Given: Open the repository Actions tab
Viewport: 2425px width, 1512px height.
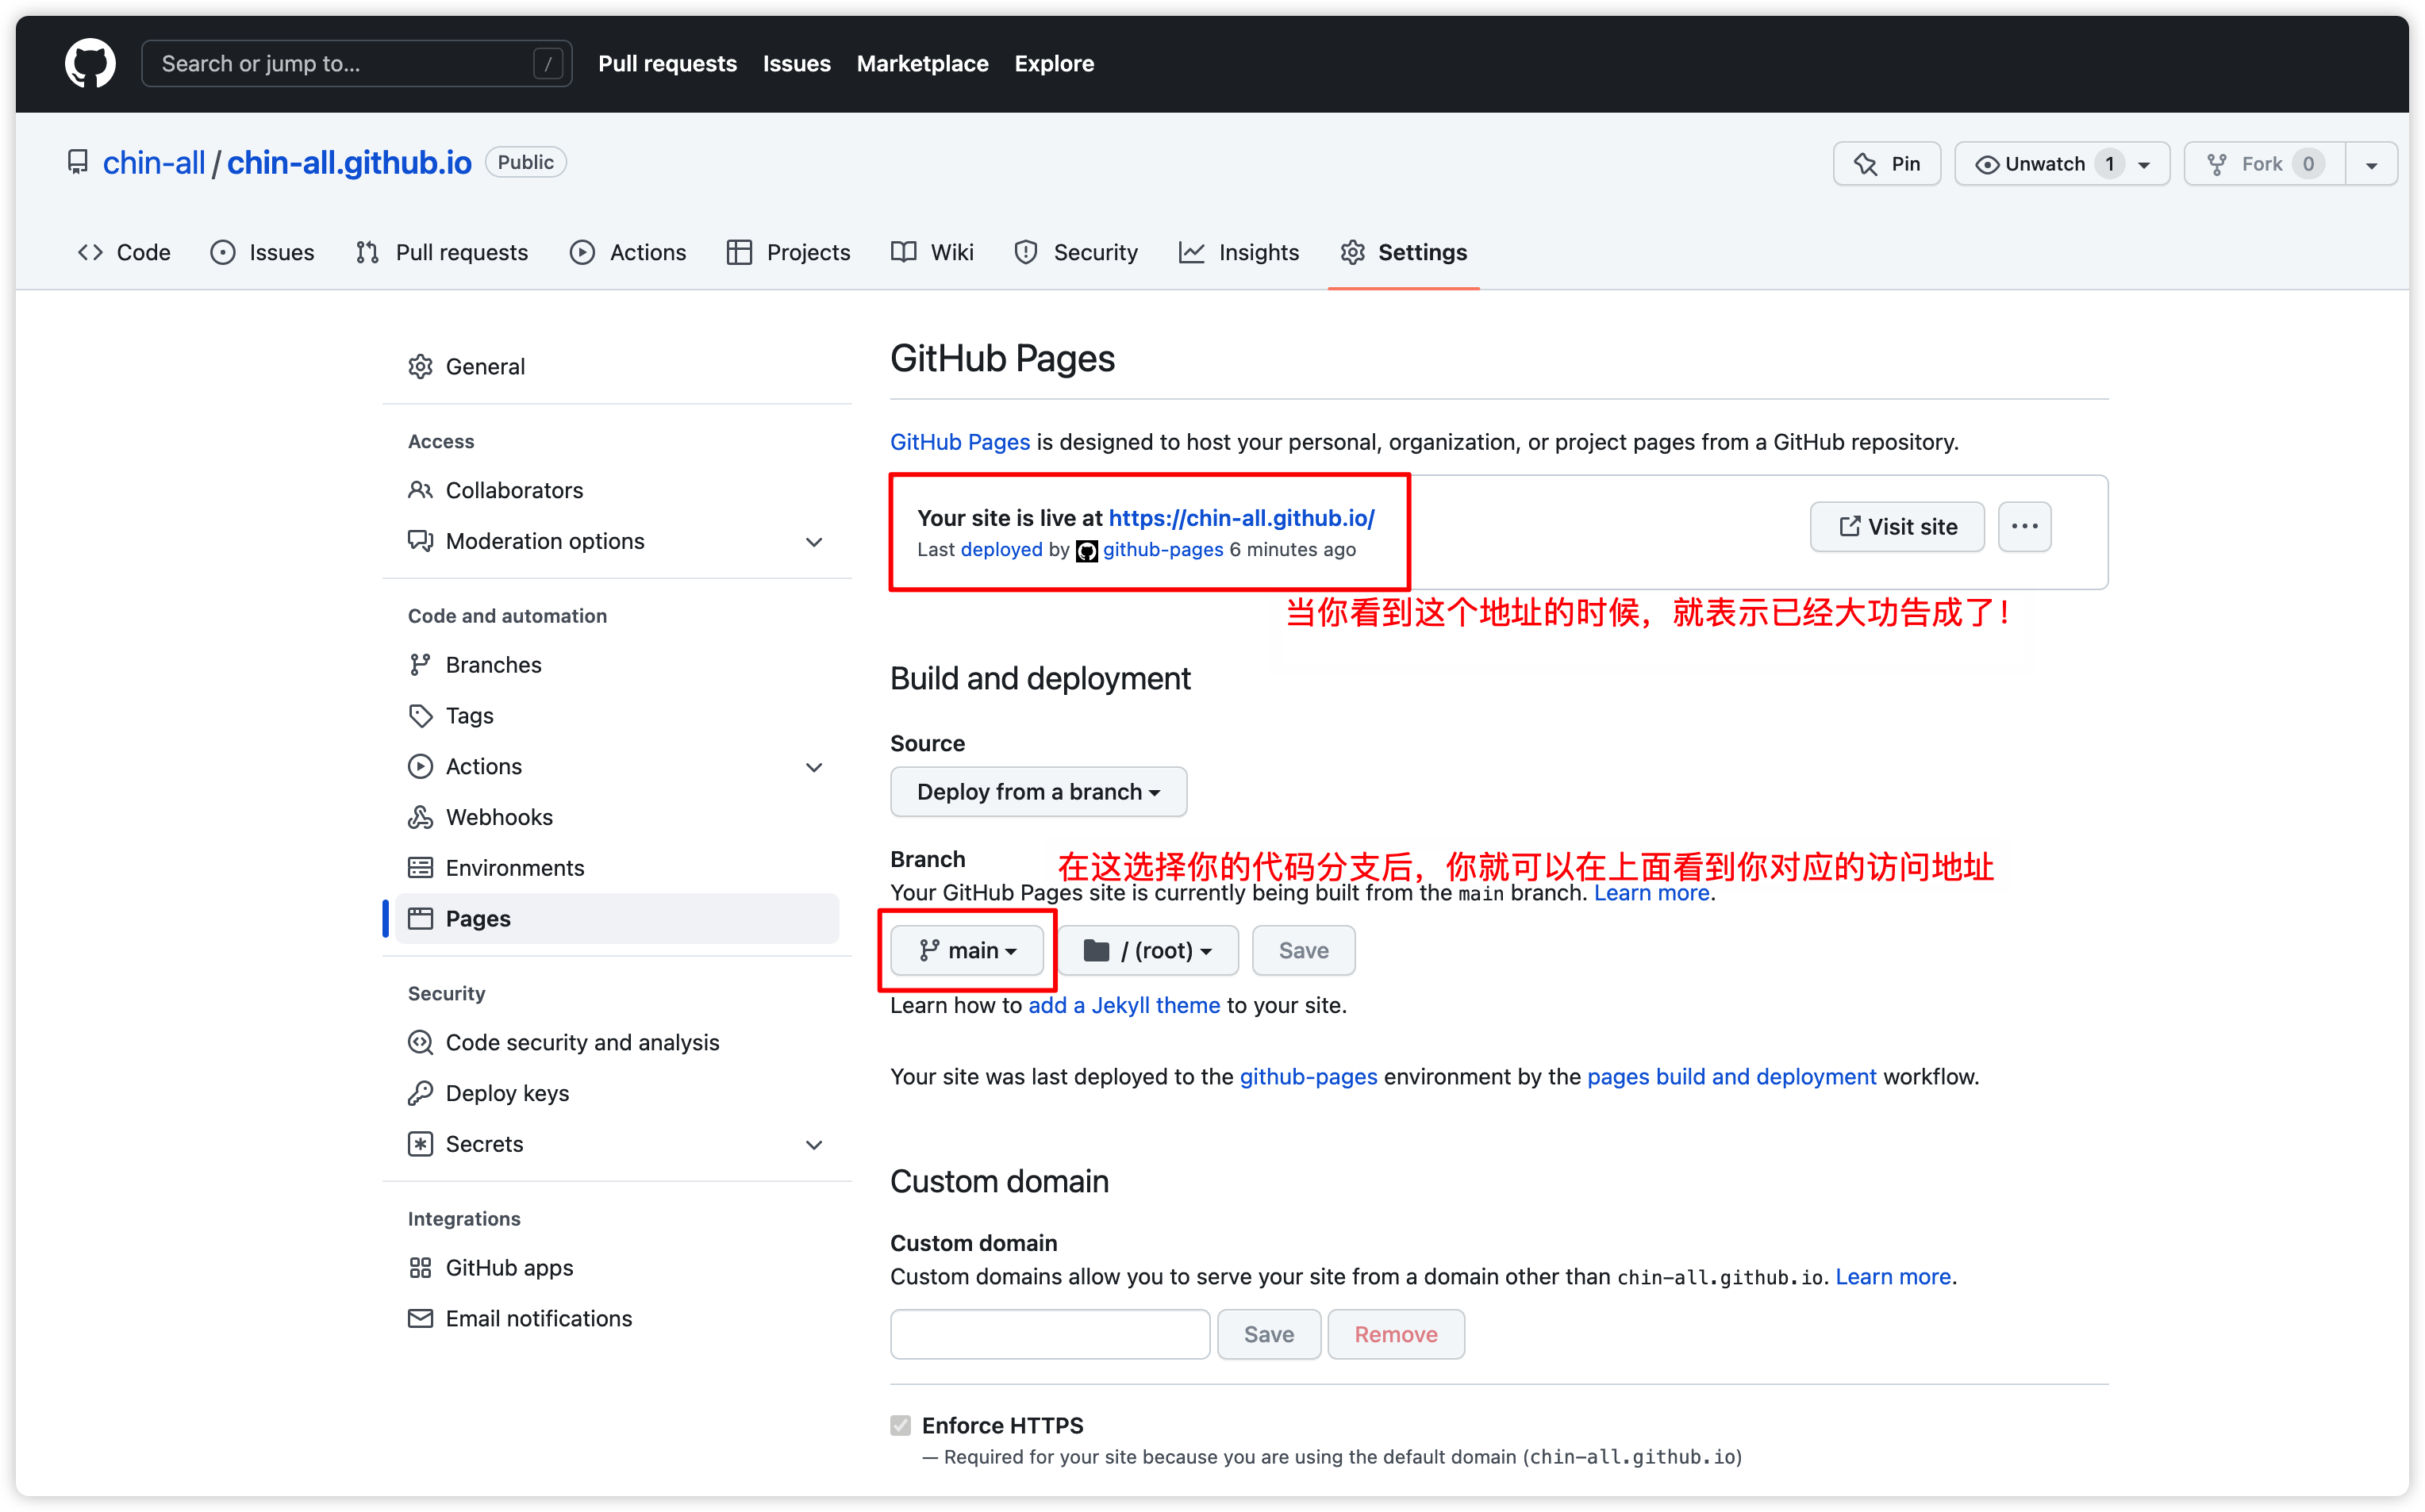Looking at the screenshot, I should click(628, 252).
